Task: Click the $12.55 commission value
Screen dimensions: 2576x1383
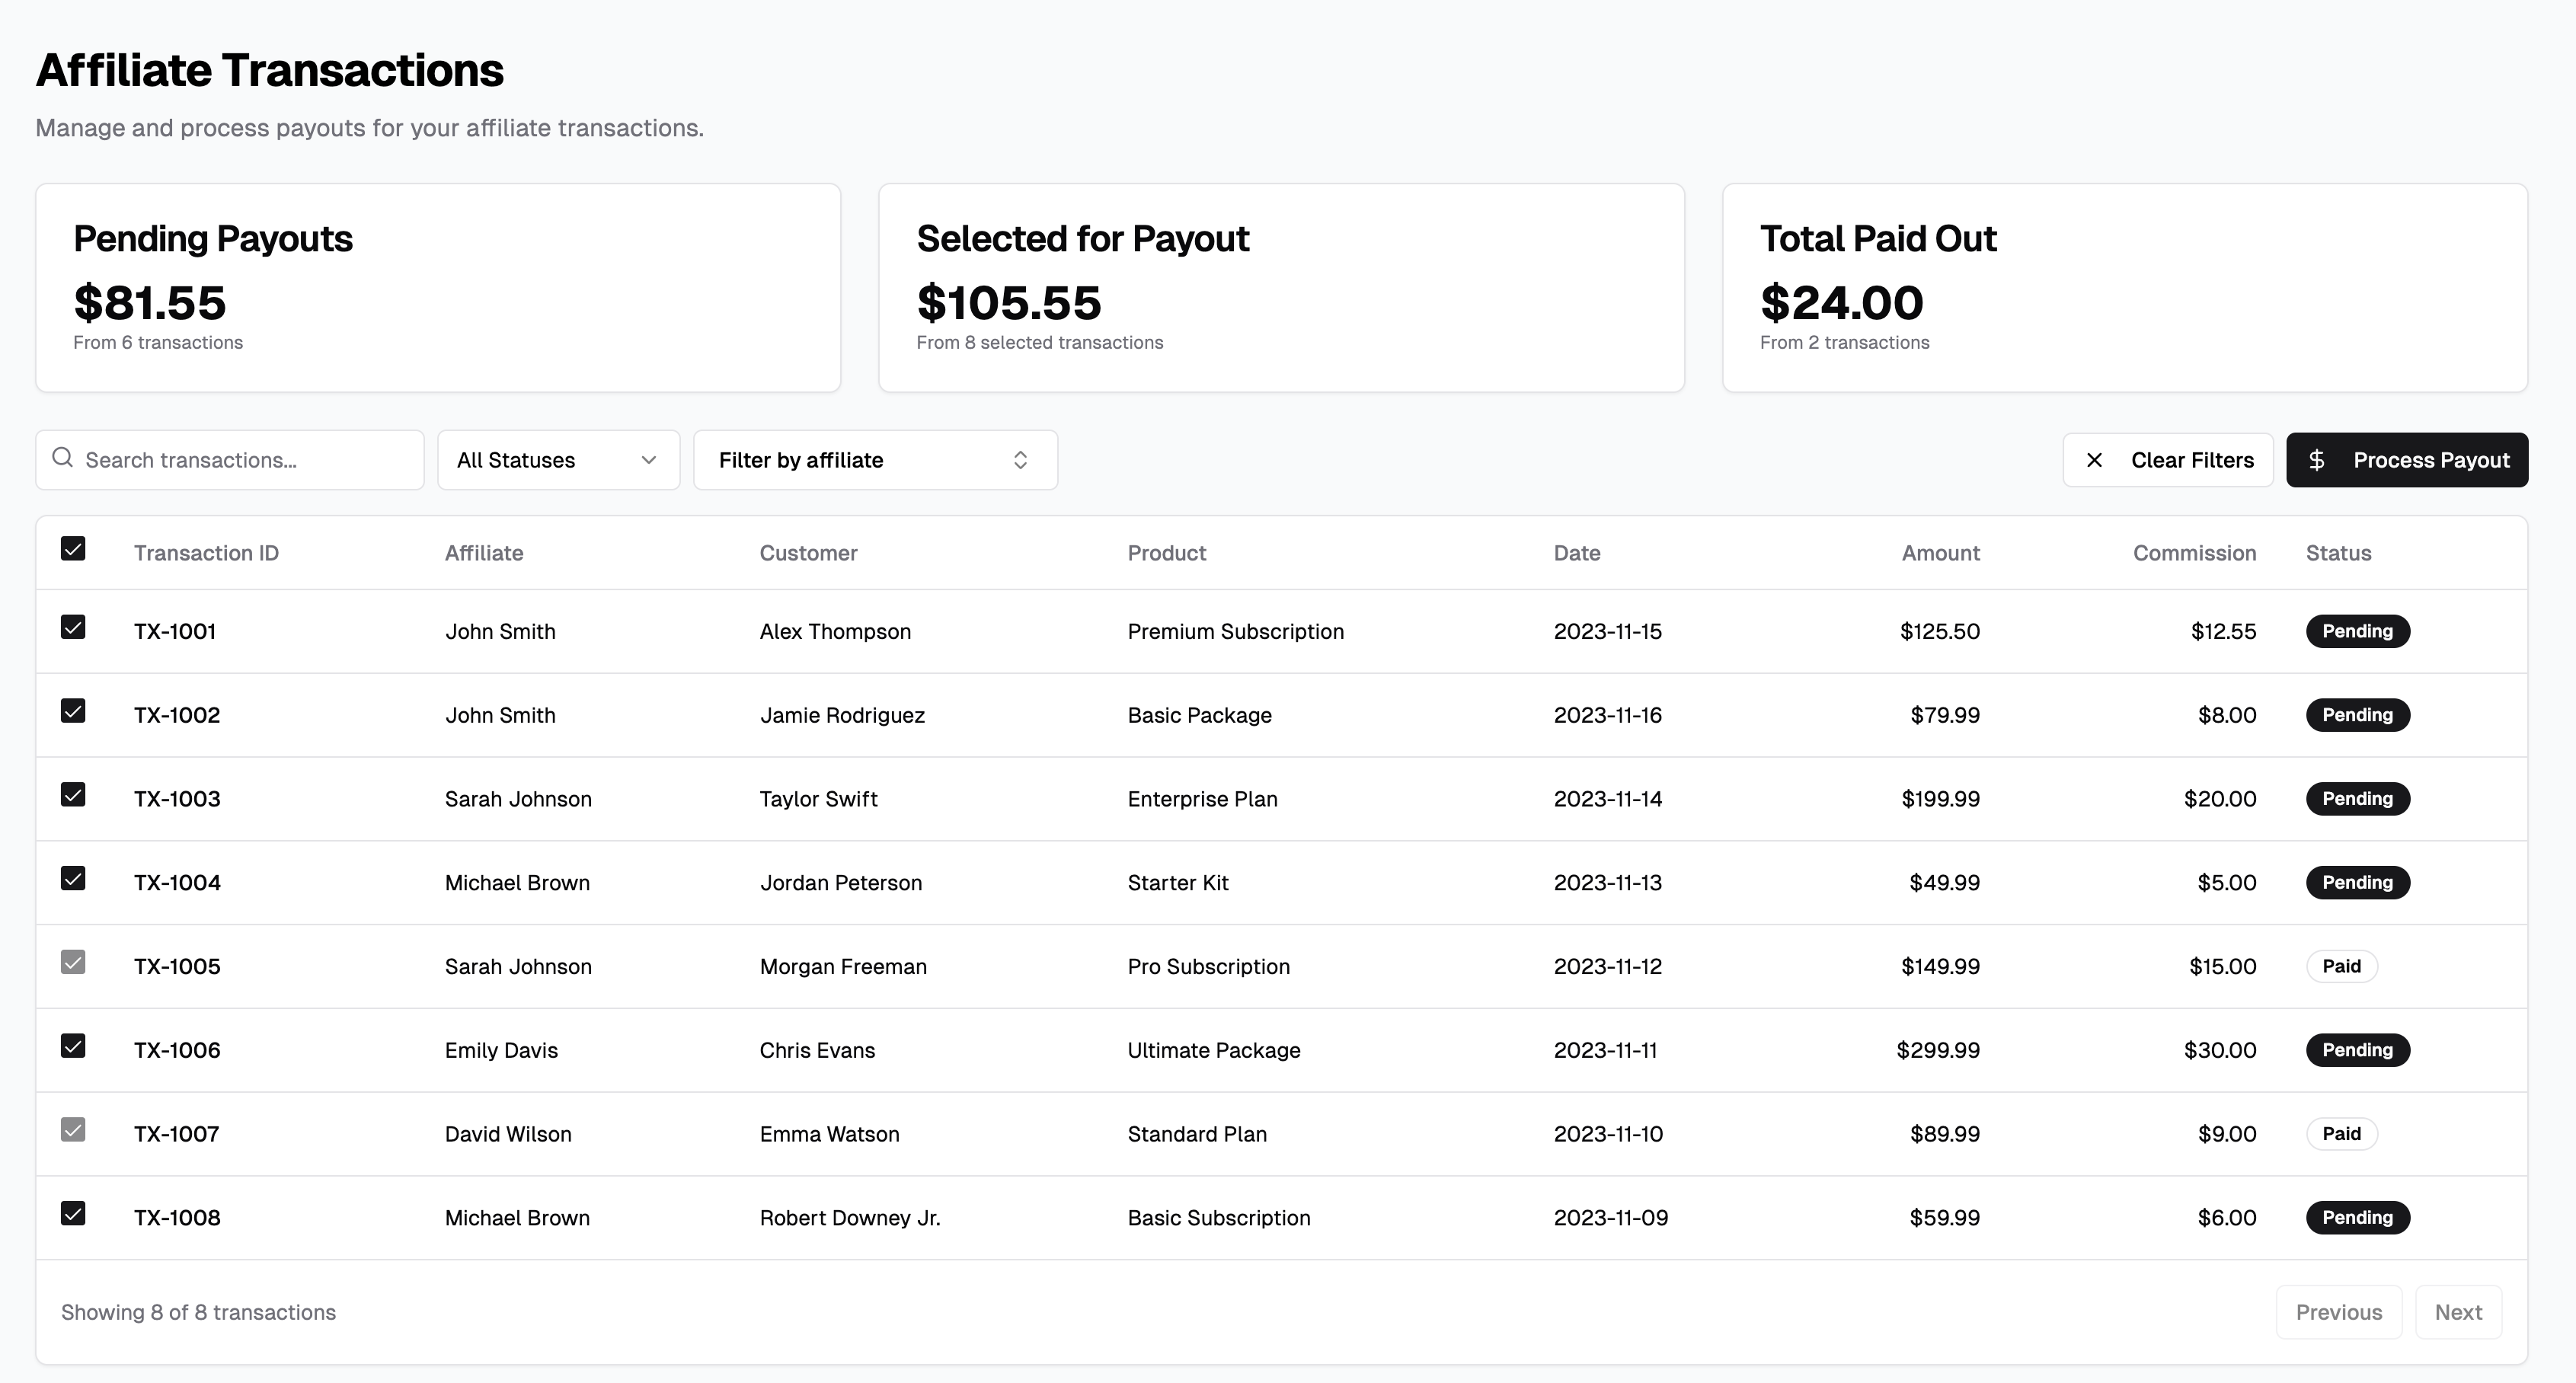Action: (x=2223, y=631)
